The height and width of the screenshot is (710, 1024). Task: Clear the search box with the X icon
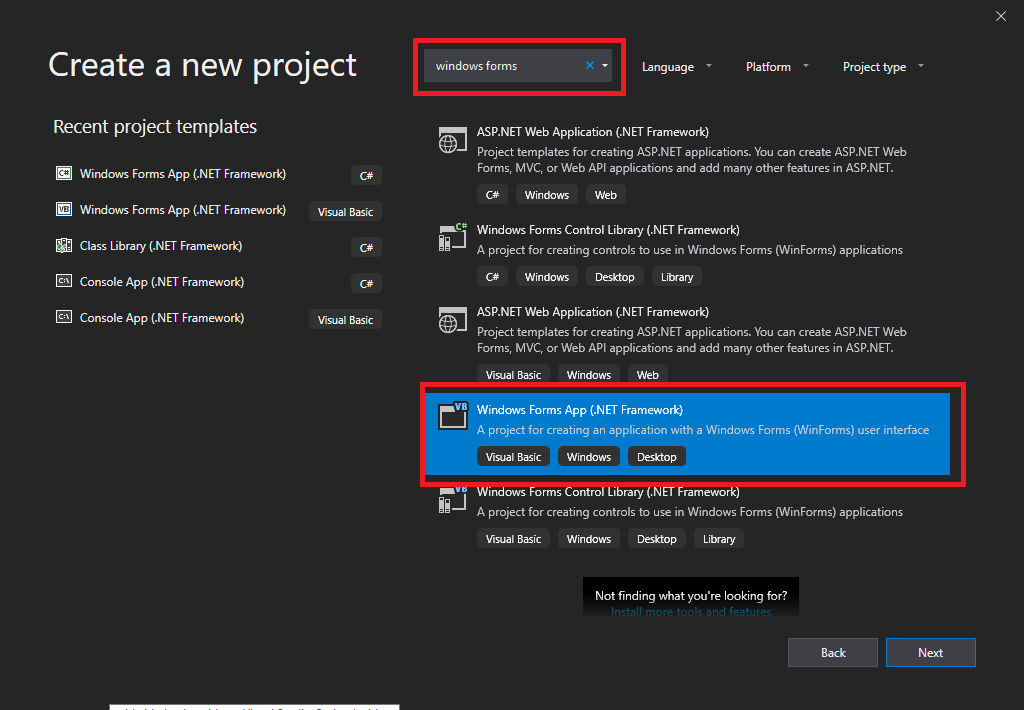[590, 65]
